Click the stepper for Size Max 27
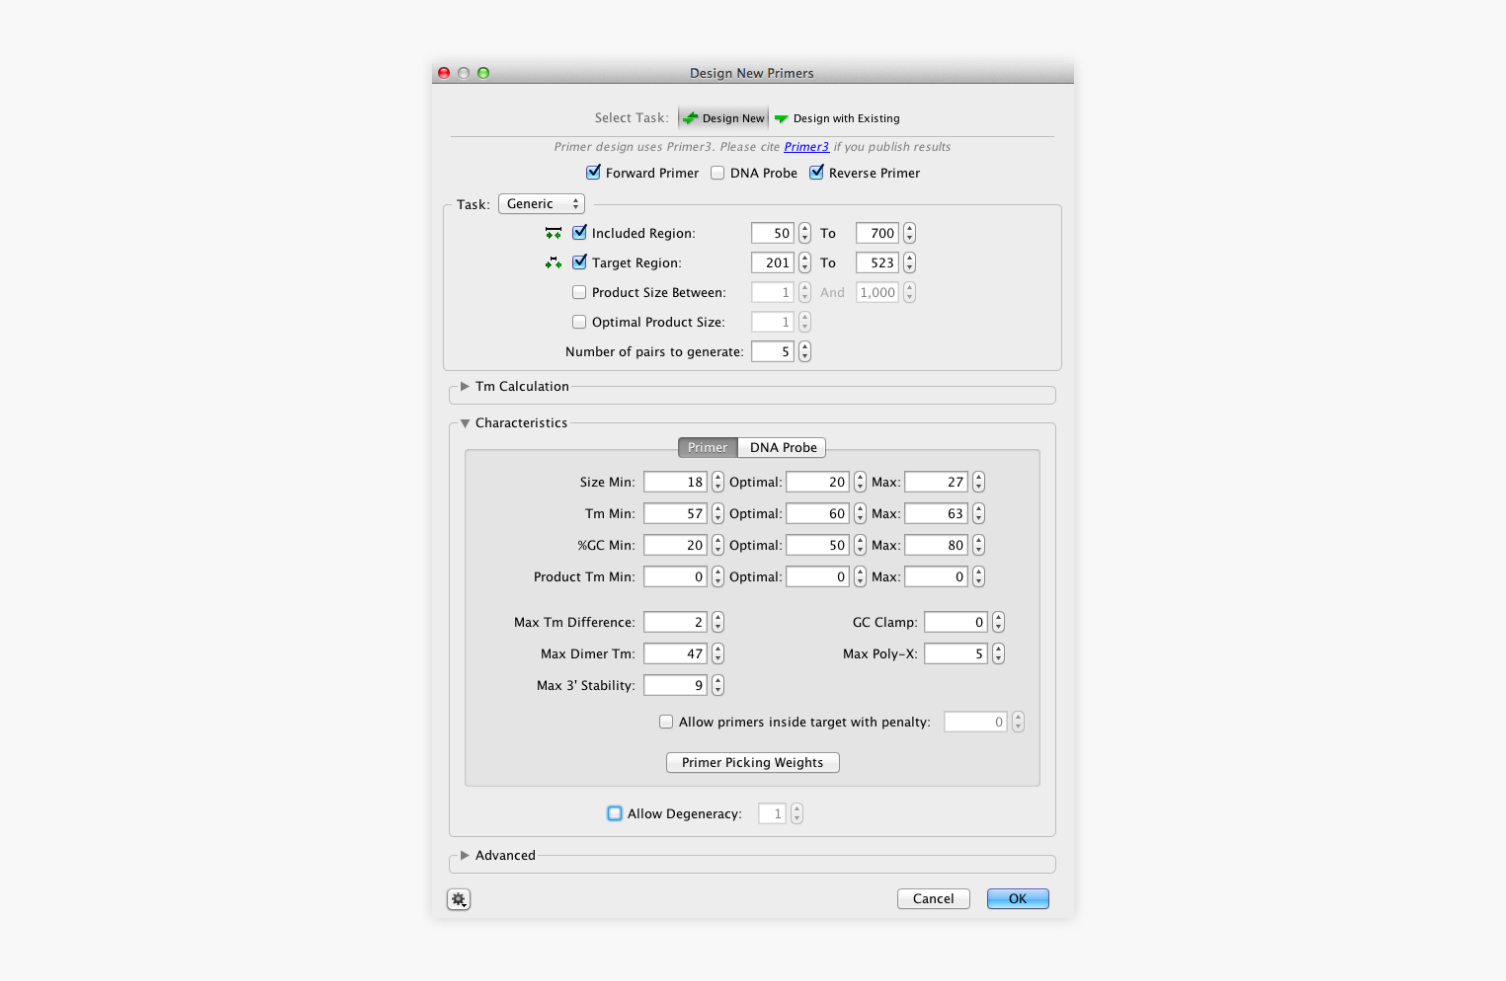This screenshot has width=1506, height=981. click(x=979, y=482)
